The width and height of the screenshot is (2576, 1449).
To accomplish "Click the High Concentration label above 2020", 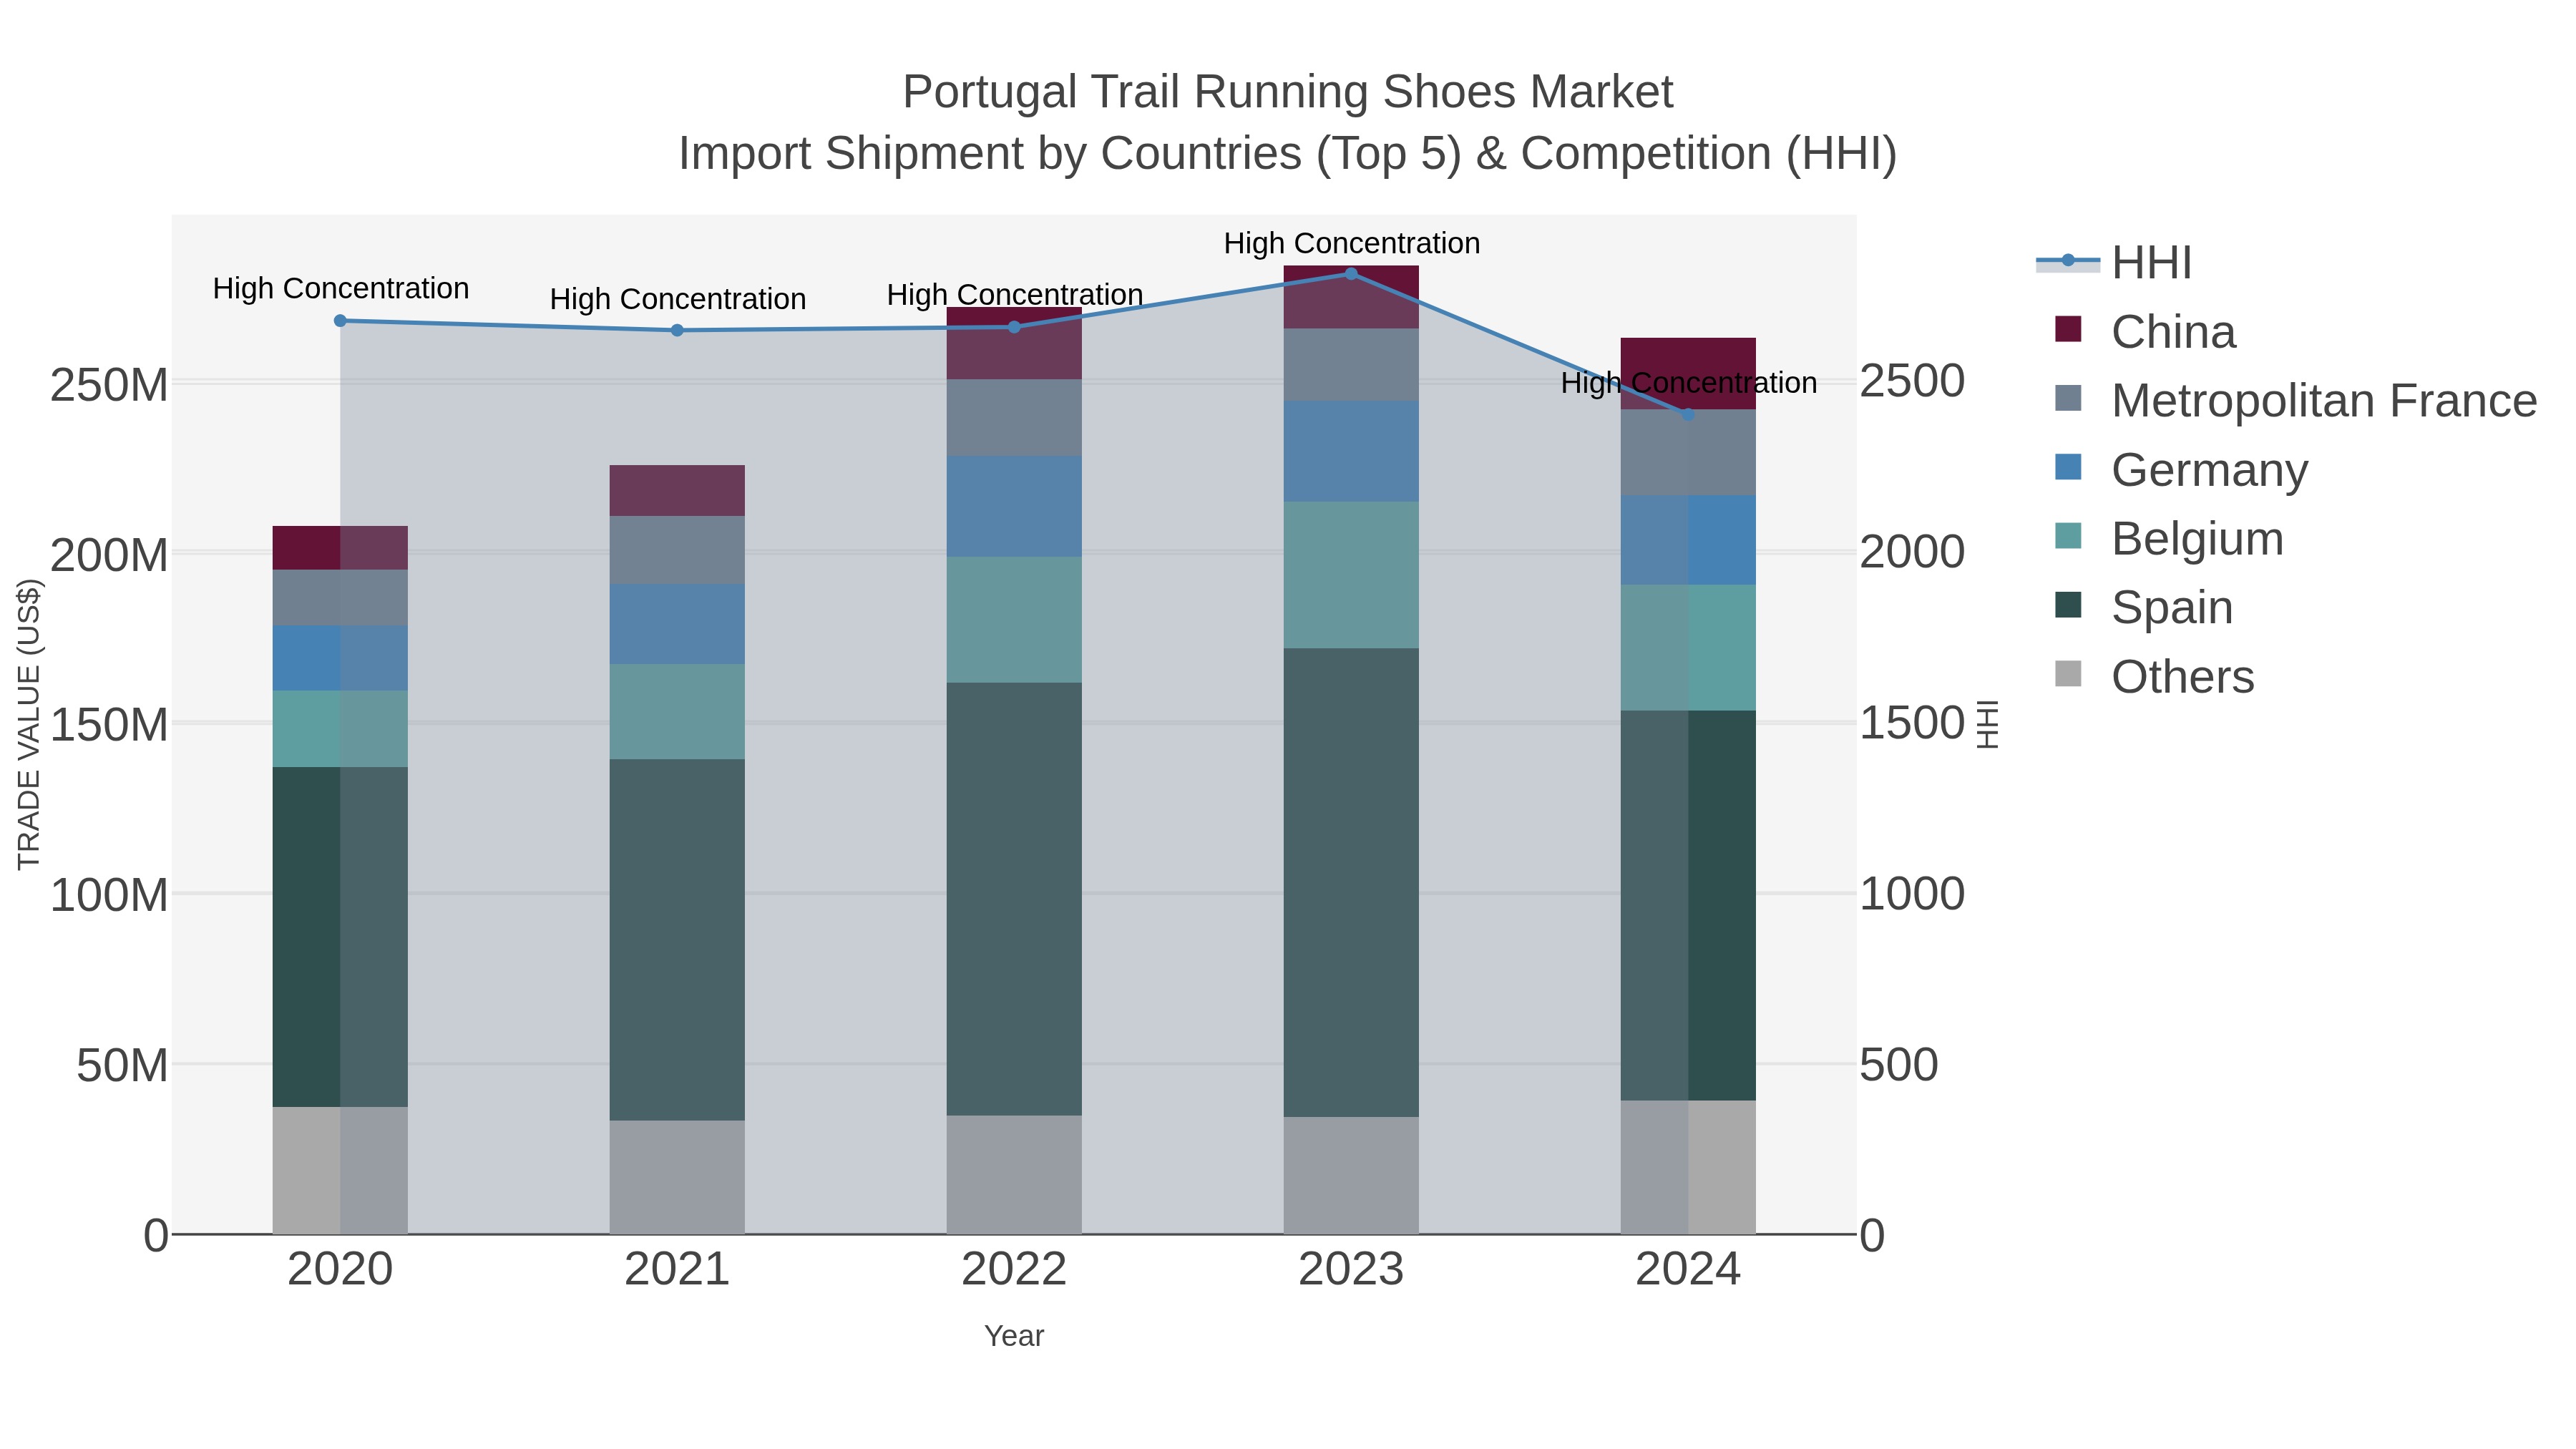I will 341,288.
